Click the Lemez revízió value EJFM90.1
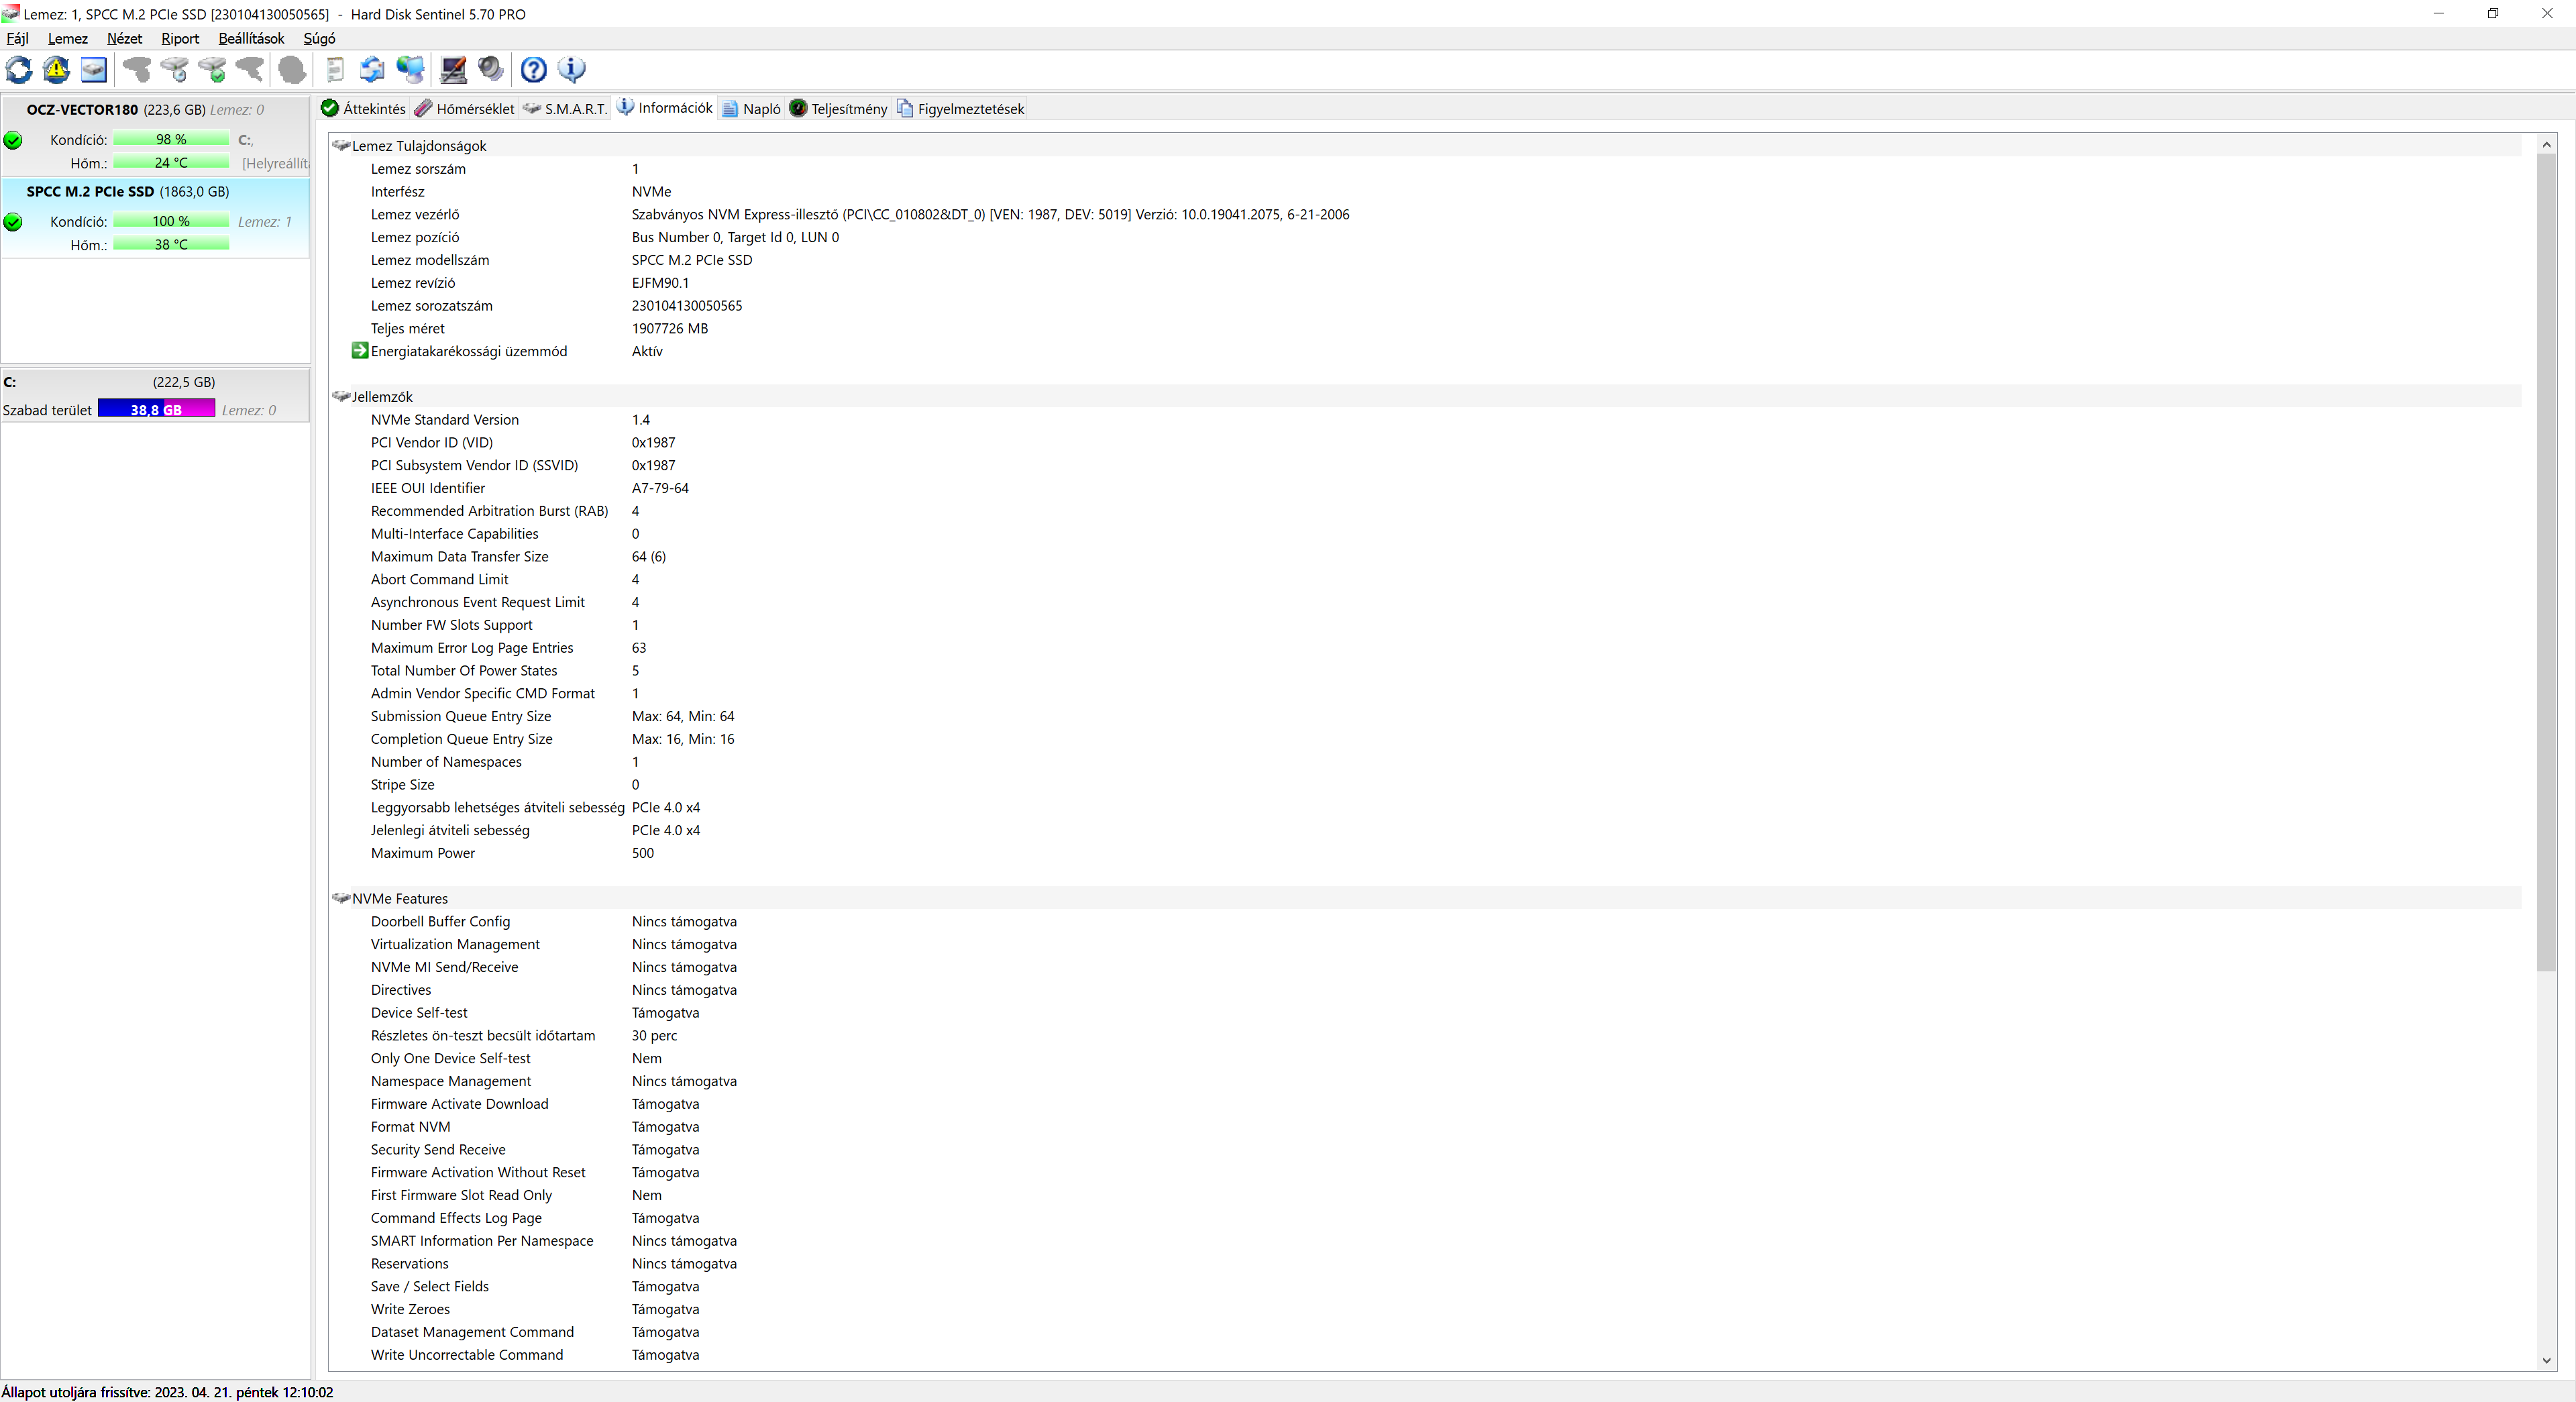 (660, 283)
